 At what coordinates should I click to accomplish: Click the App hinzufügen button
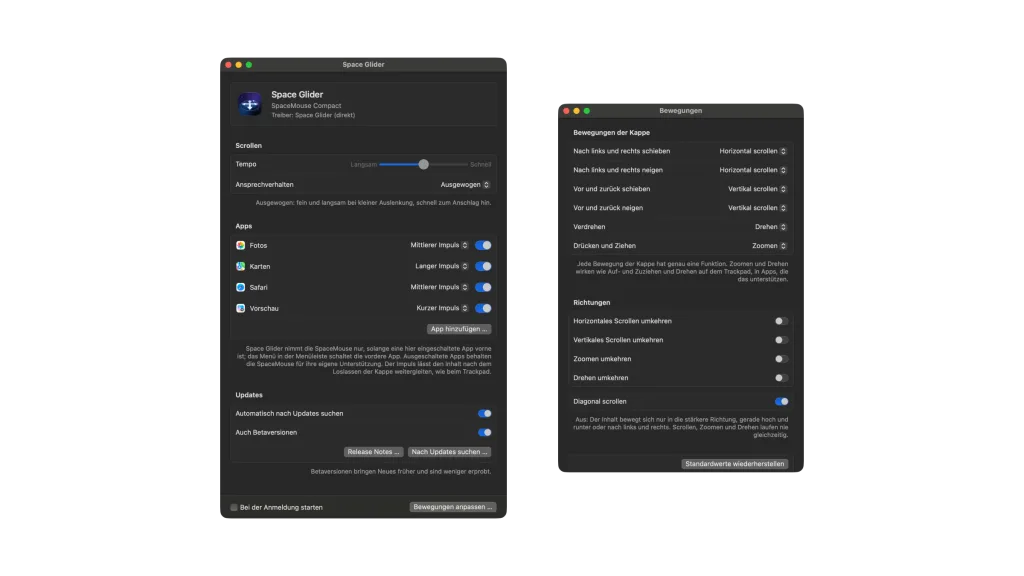click(x=459, y=329)
